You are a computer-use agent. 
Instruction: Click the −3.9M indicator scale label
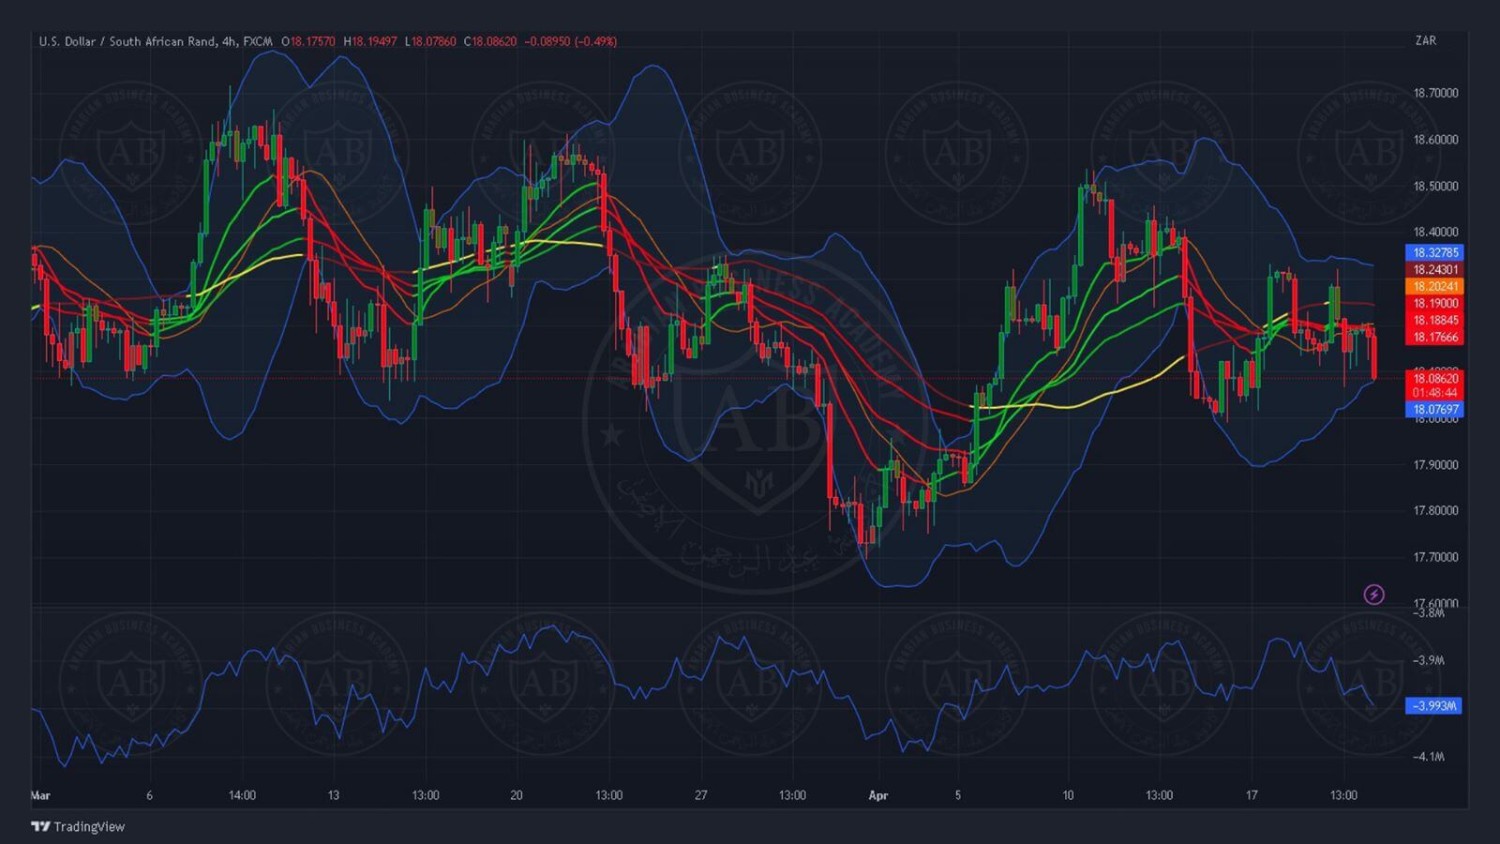[1429, 660]
